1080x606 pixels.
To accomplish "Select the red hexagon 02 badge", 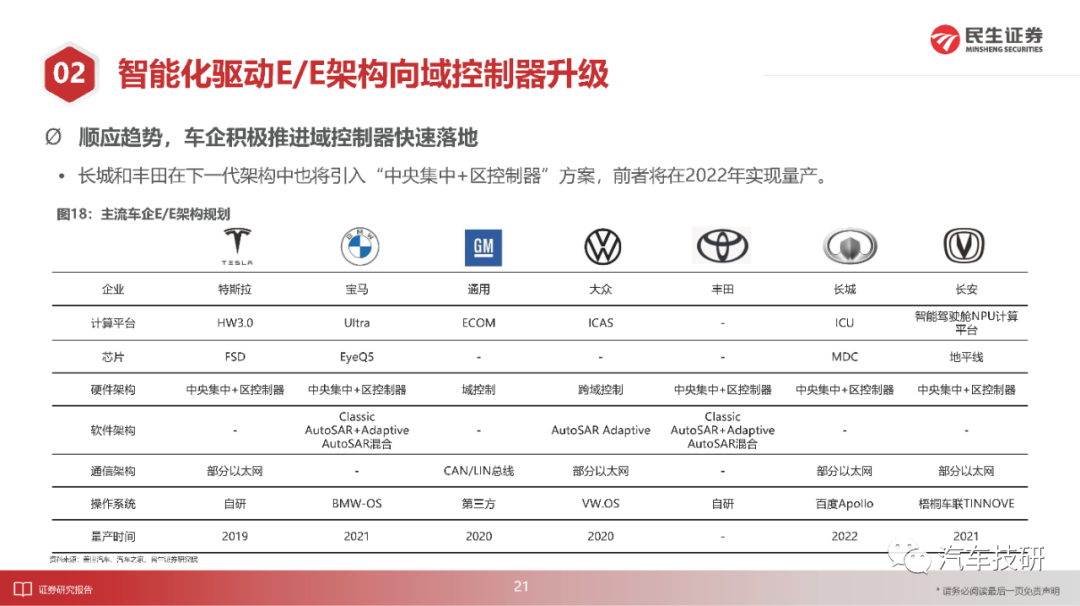I will pos(70,73).
